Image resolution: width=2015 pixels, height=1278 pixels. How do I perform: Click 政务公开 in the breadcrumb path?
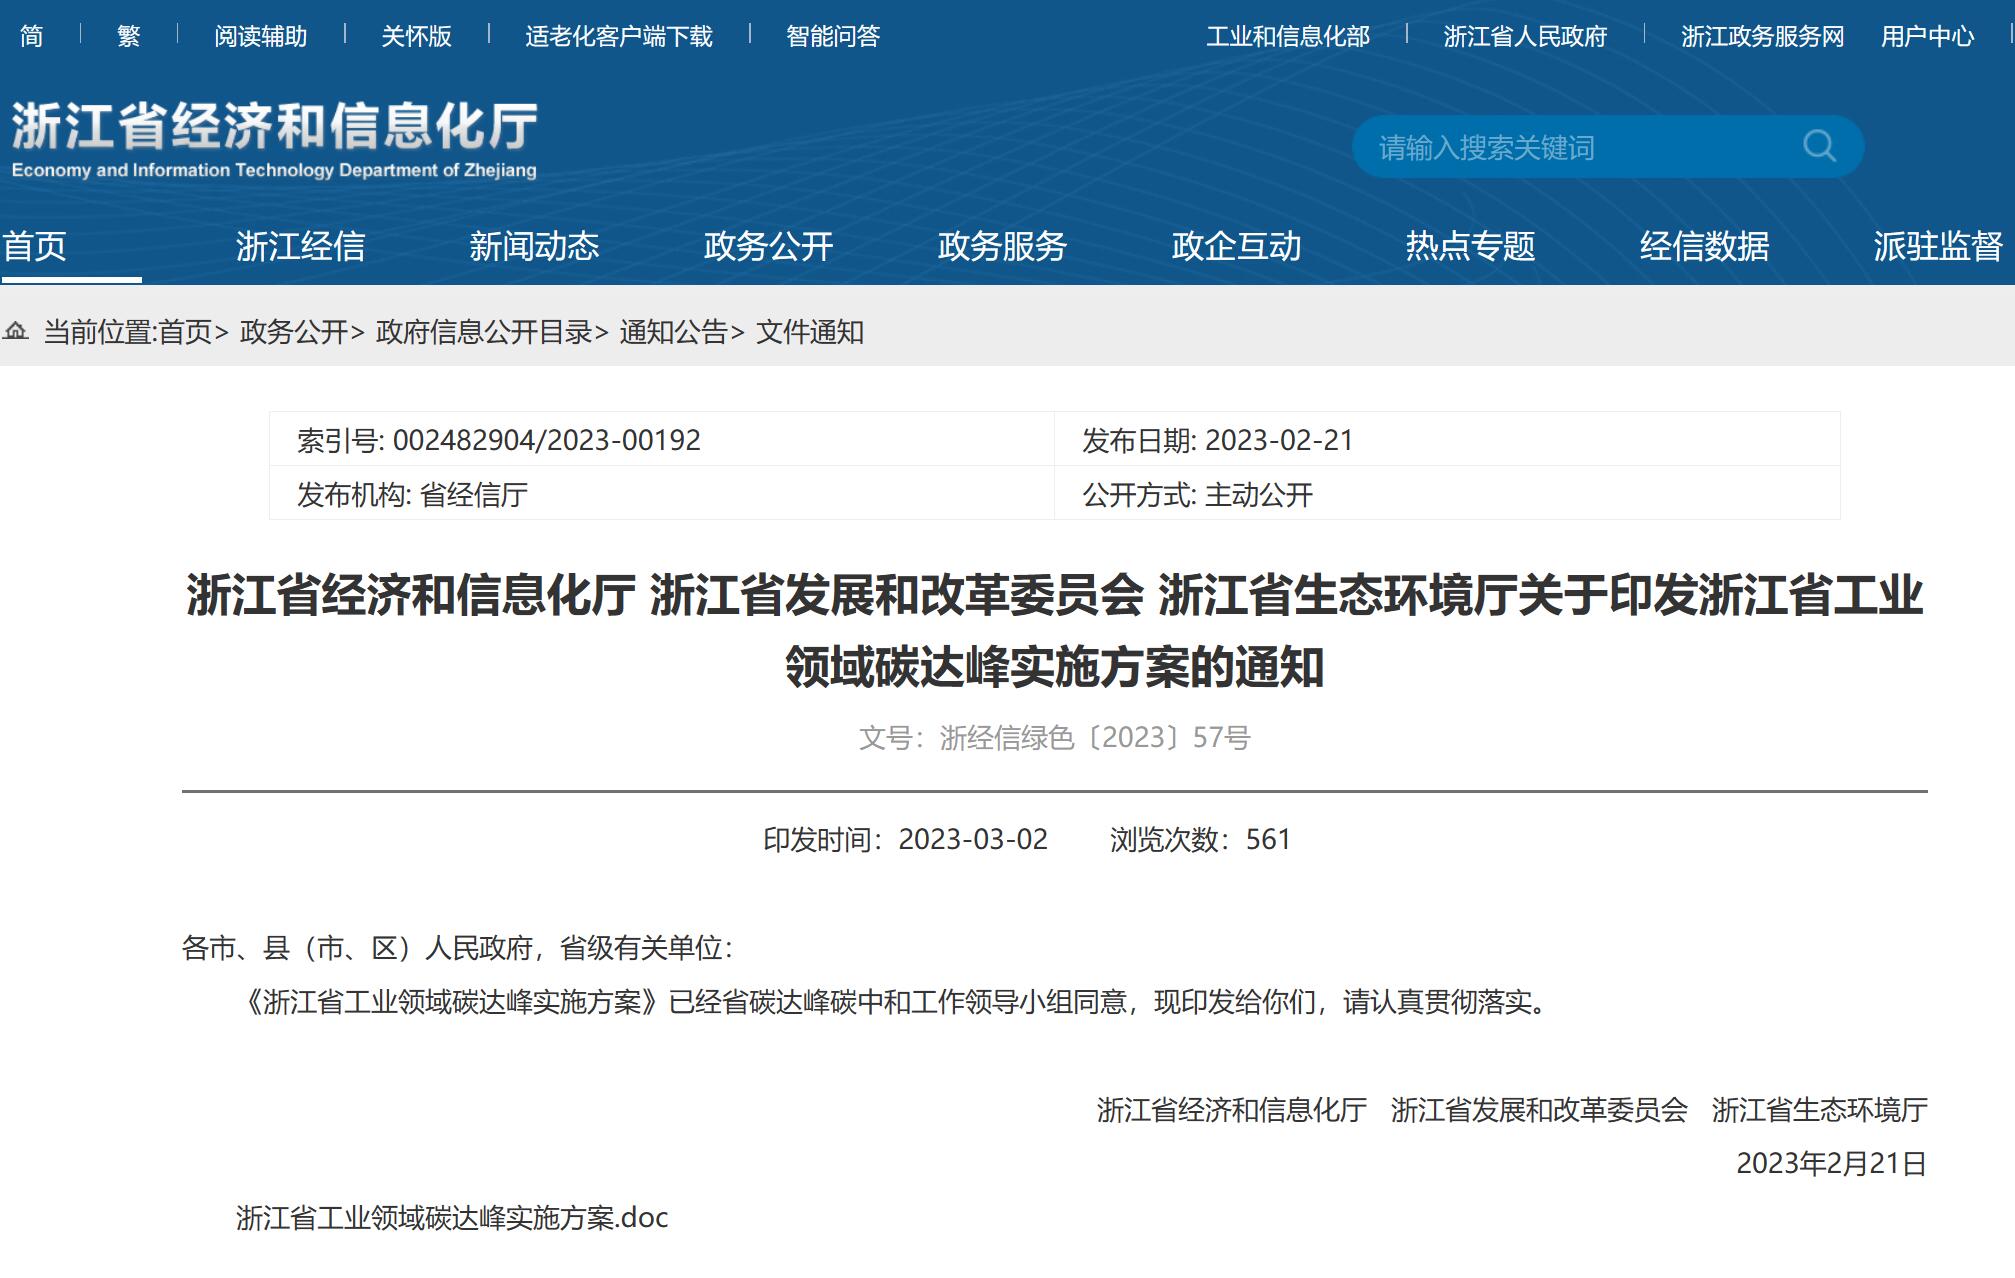click(294, 332)
